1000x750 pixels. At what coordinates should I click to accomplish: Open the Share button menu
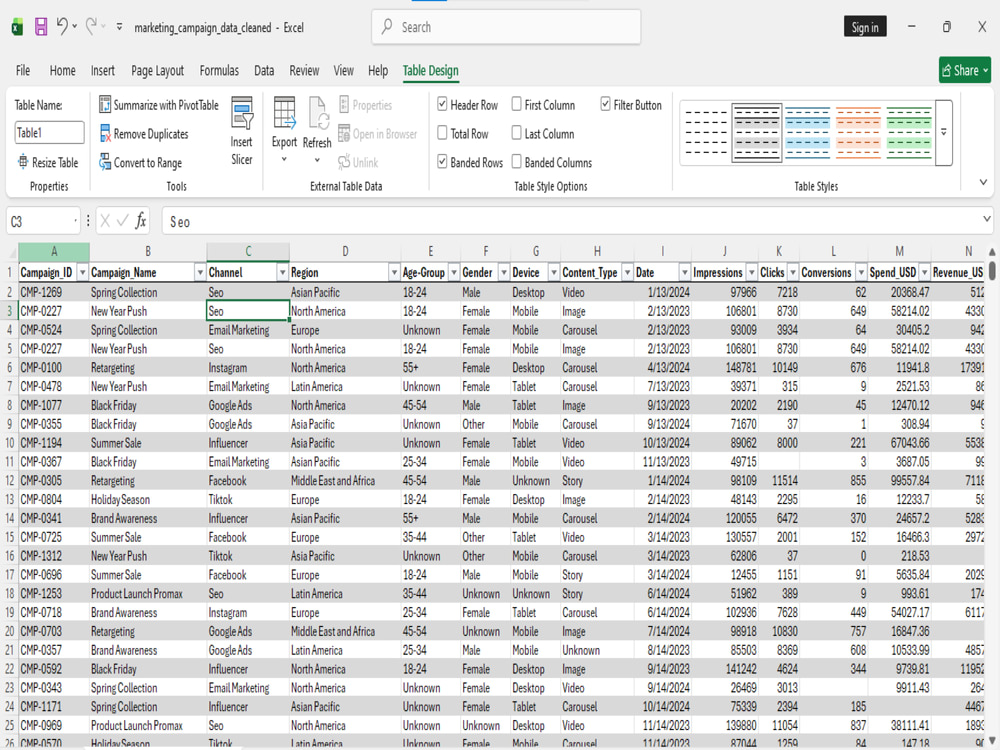click(x=964, y=70)
